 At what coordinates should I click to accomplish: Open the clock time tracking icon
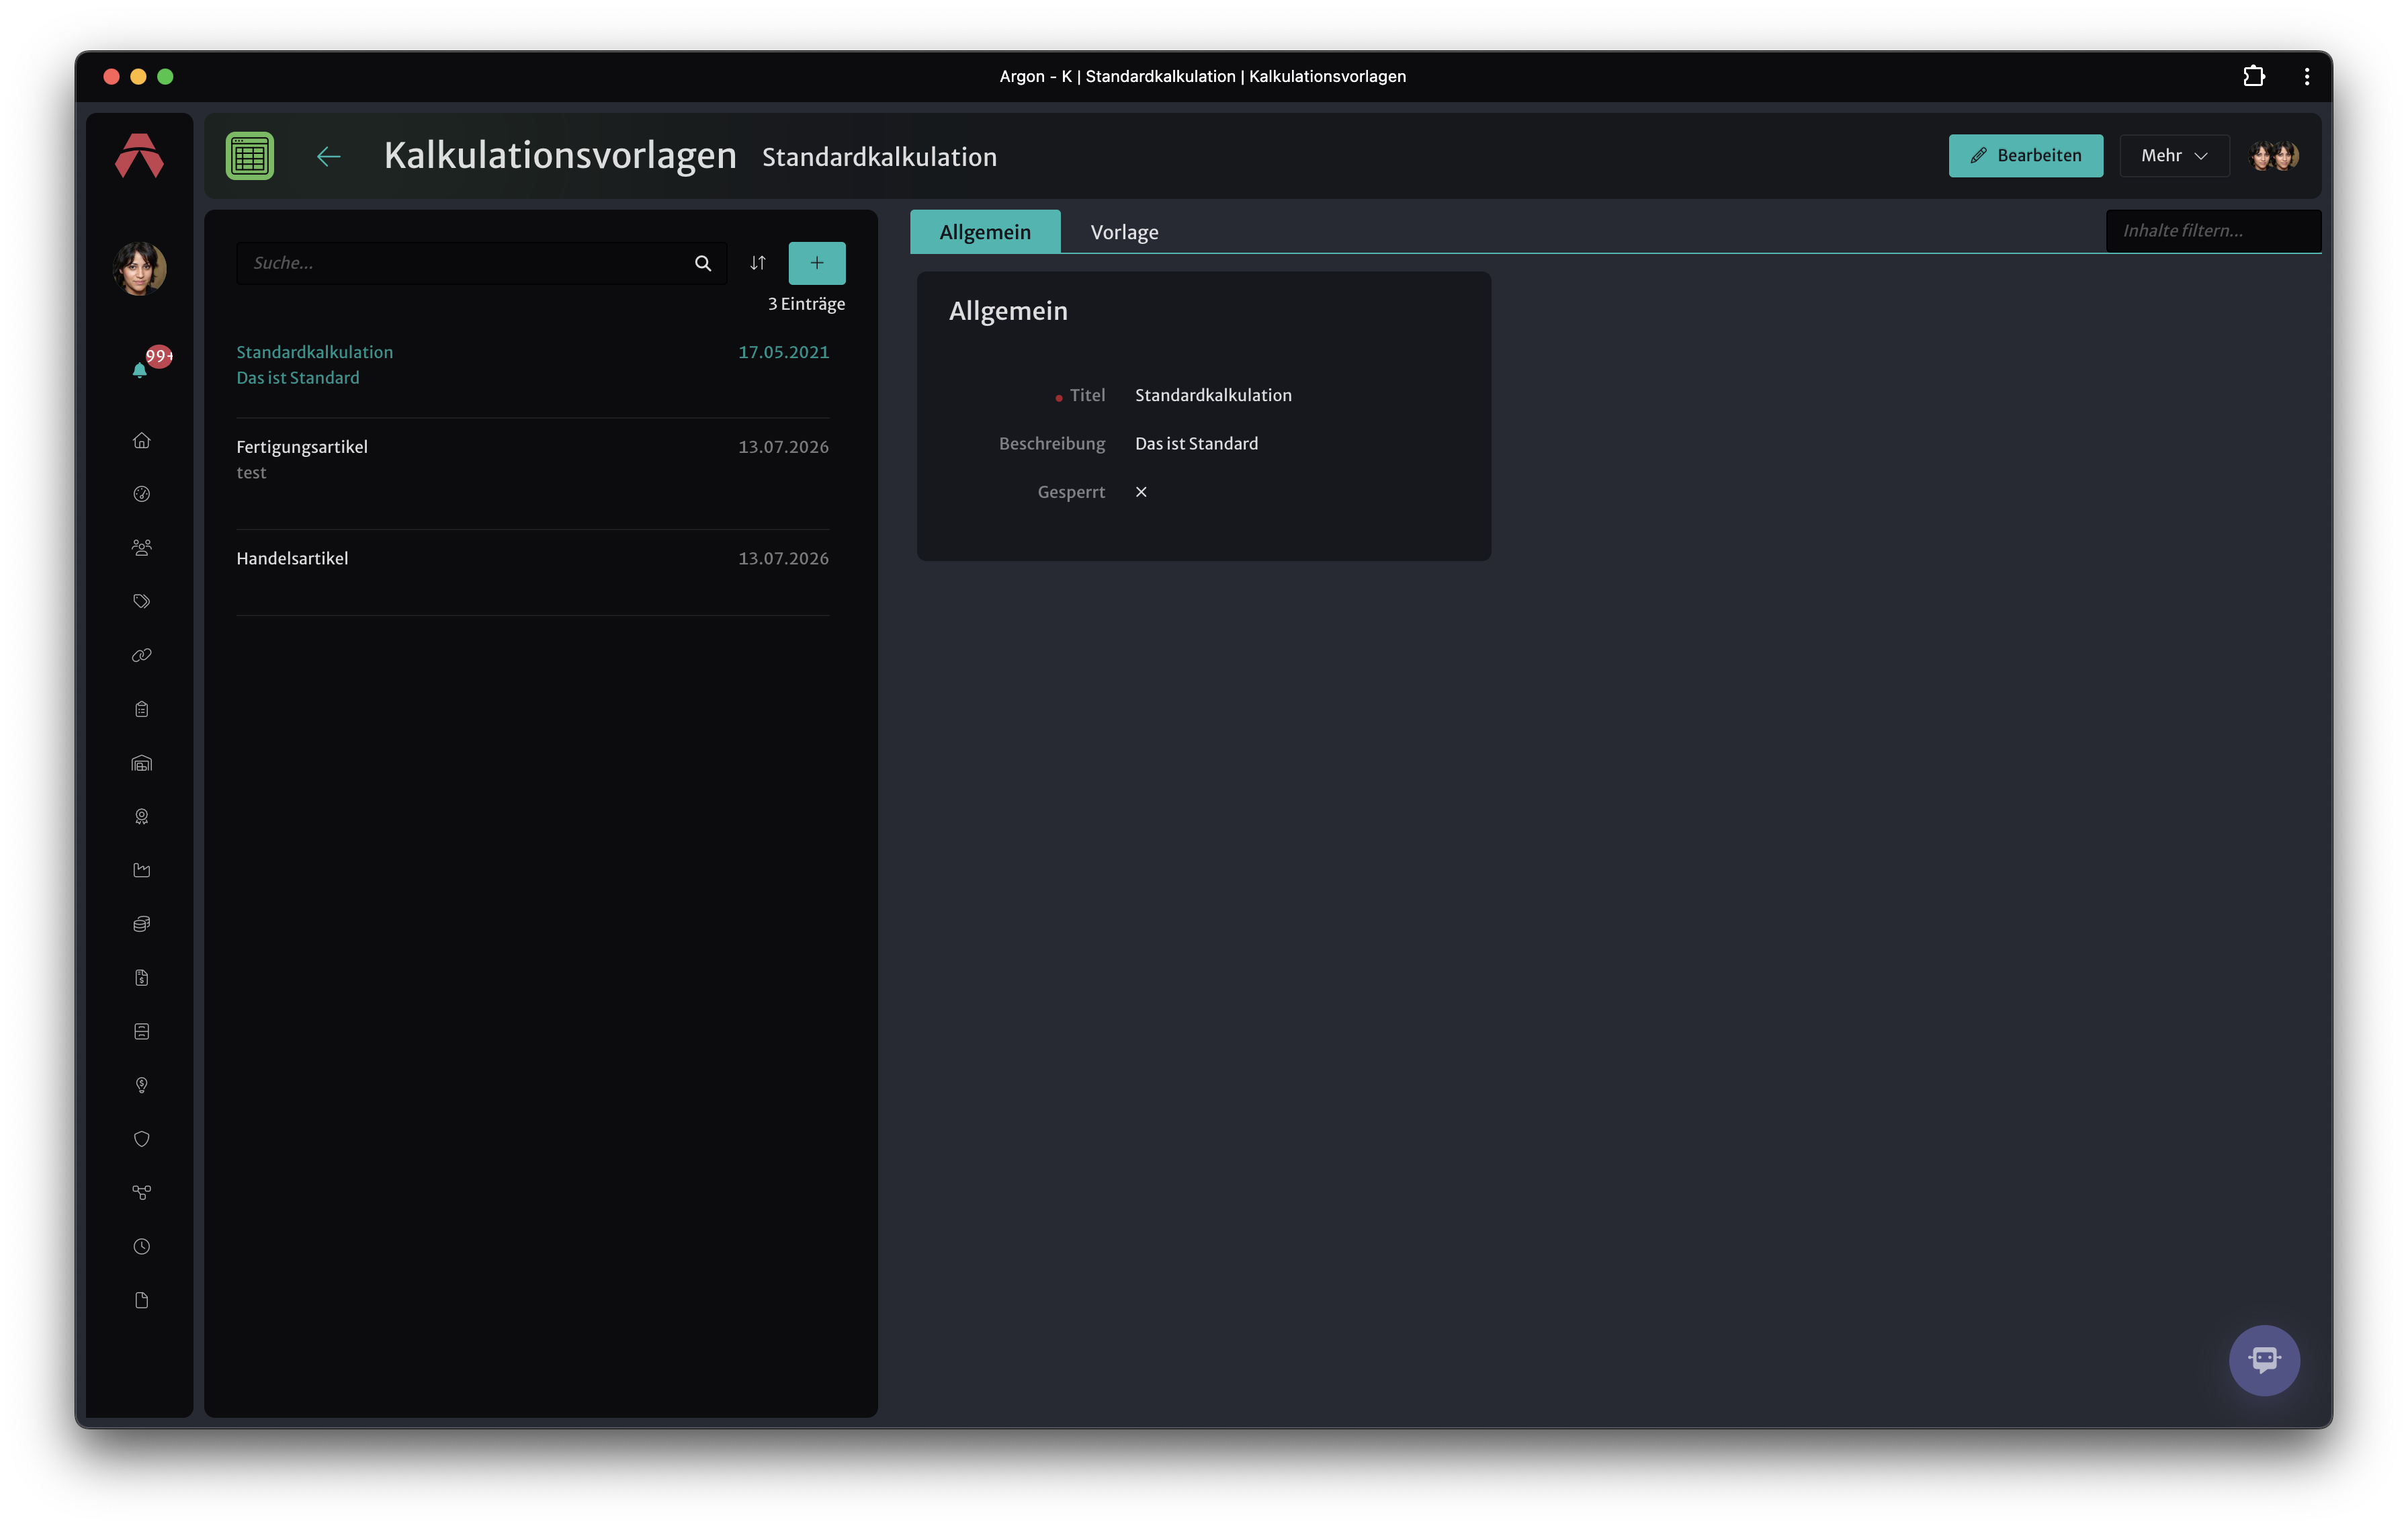141,1247
